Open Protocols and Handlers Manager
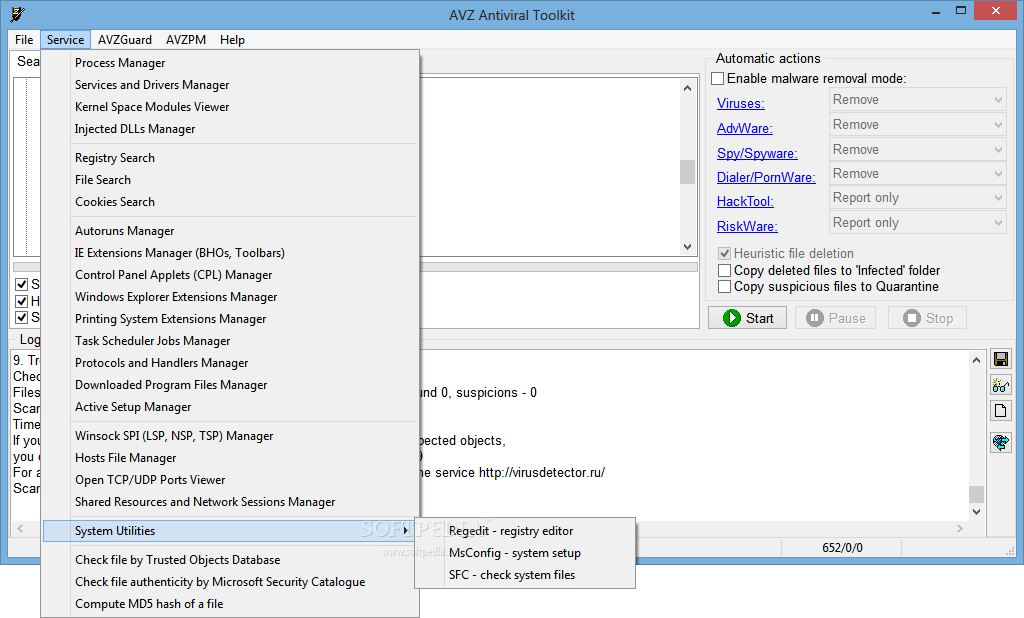The height and width of the screenshot is (618, 1024). [x=230, y=363]
